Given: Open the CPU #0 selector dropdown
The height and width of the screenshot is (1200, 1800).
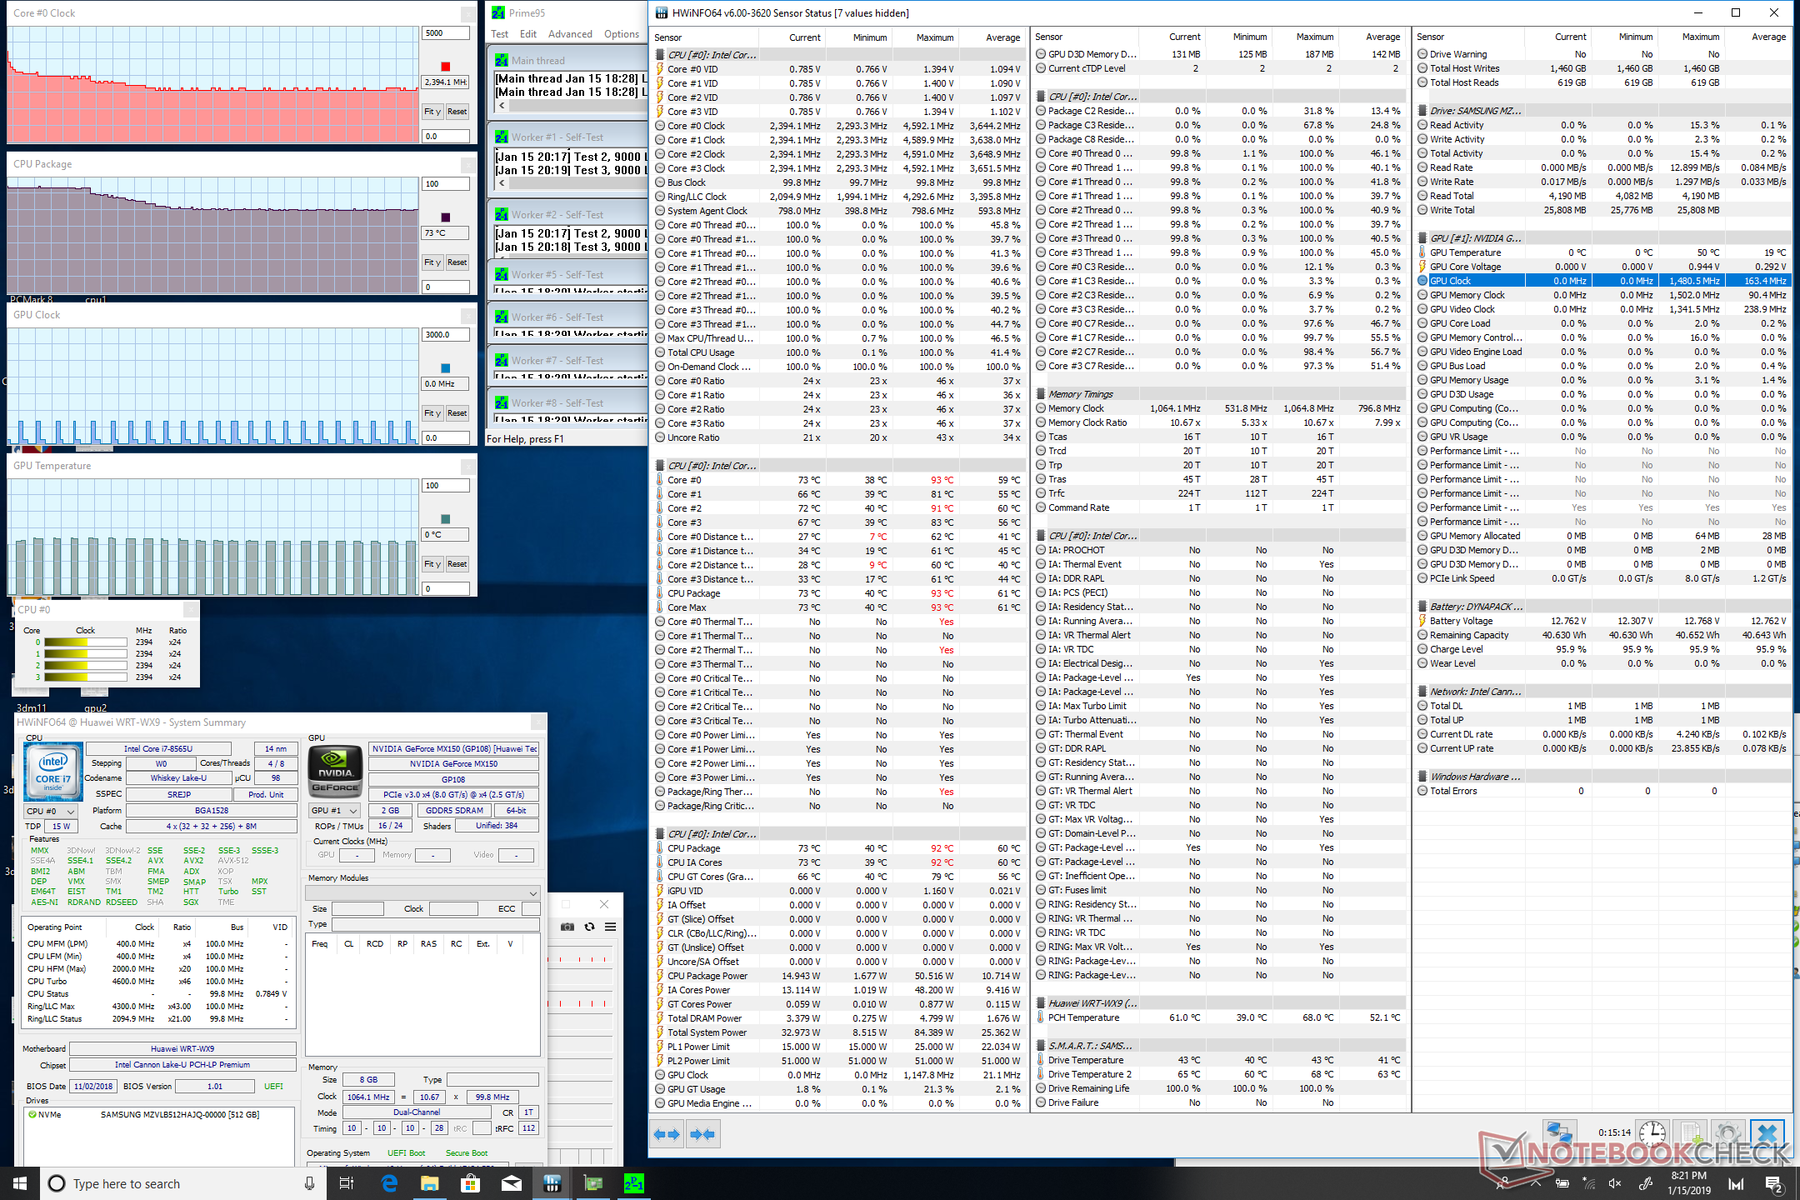Looking at the screenshot, I should (x=50, y=811).
